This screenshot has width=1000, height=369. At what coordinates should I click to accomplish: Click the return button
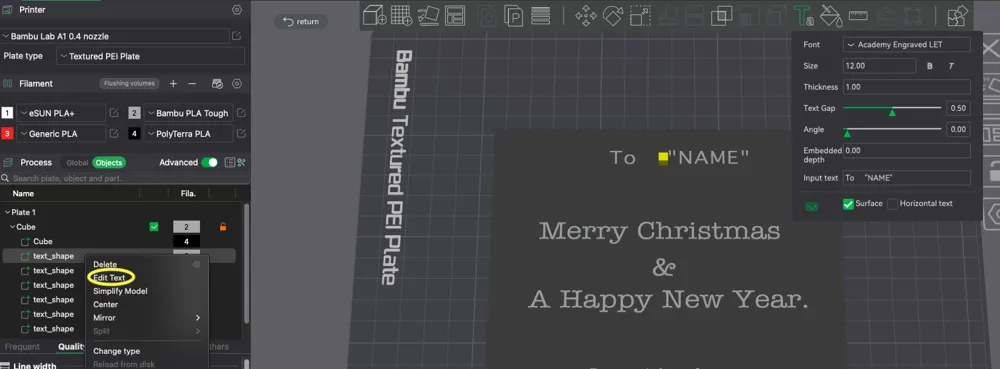301,22
